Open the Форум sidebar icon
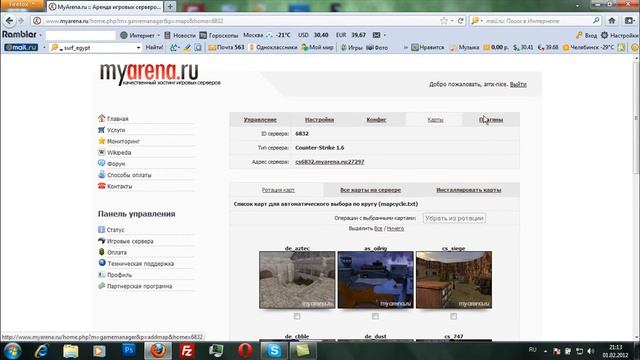Image resolution: width=640 pixels, height=360 pixels. point(102,163)
